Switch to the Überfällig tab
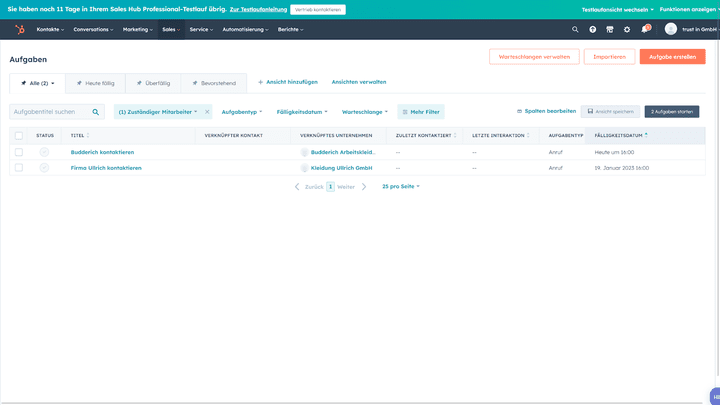 click(x=153, y=83)
